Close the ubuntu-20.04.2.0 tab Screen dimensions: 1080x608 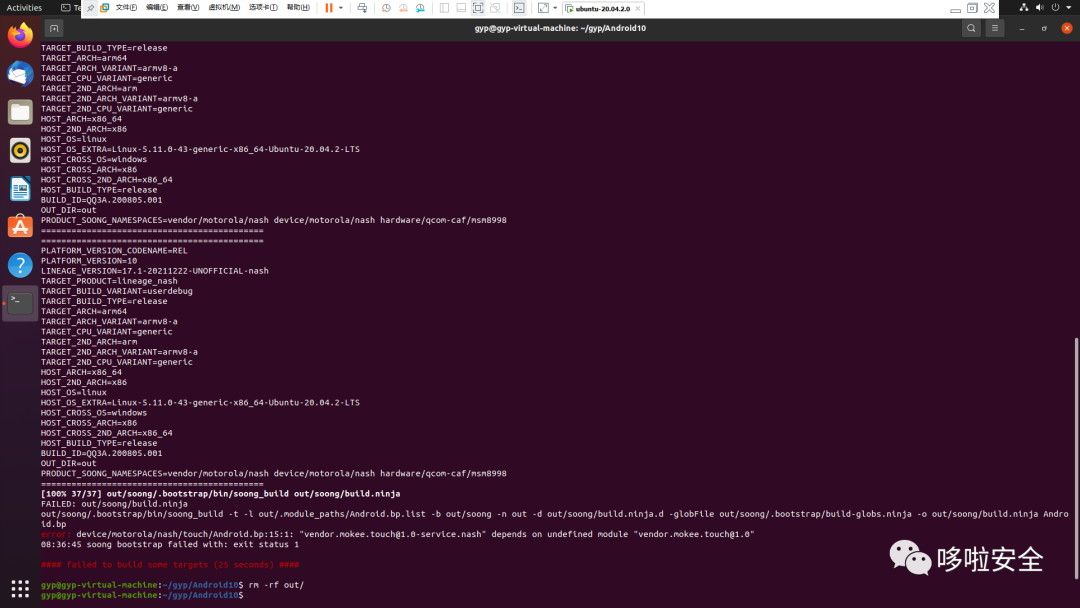[x=638, y=9]
